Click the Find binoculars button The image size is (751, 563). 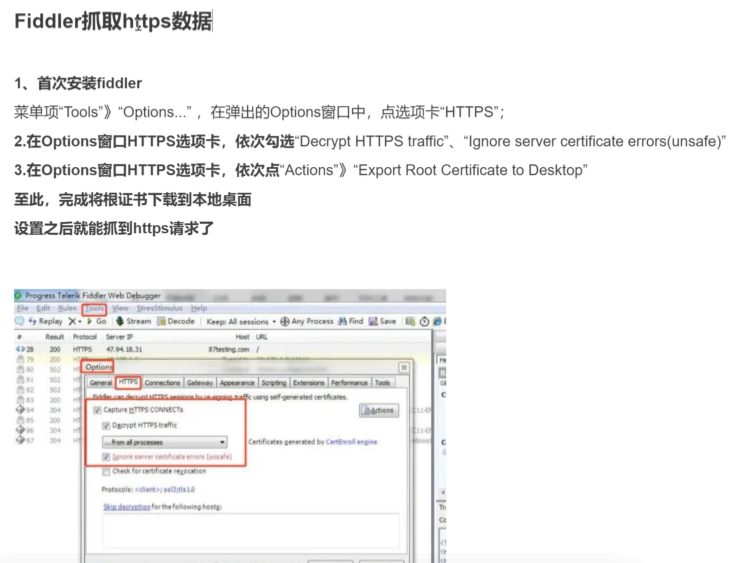(x=351, y=321)
